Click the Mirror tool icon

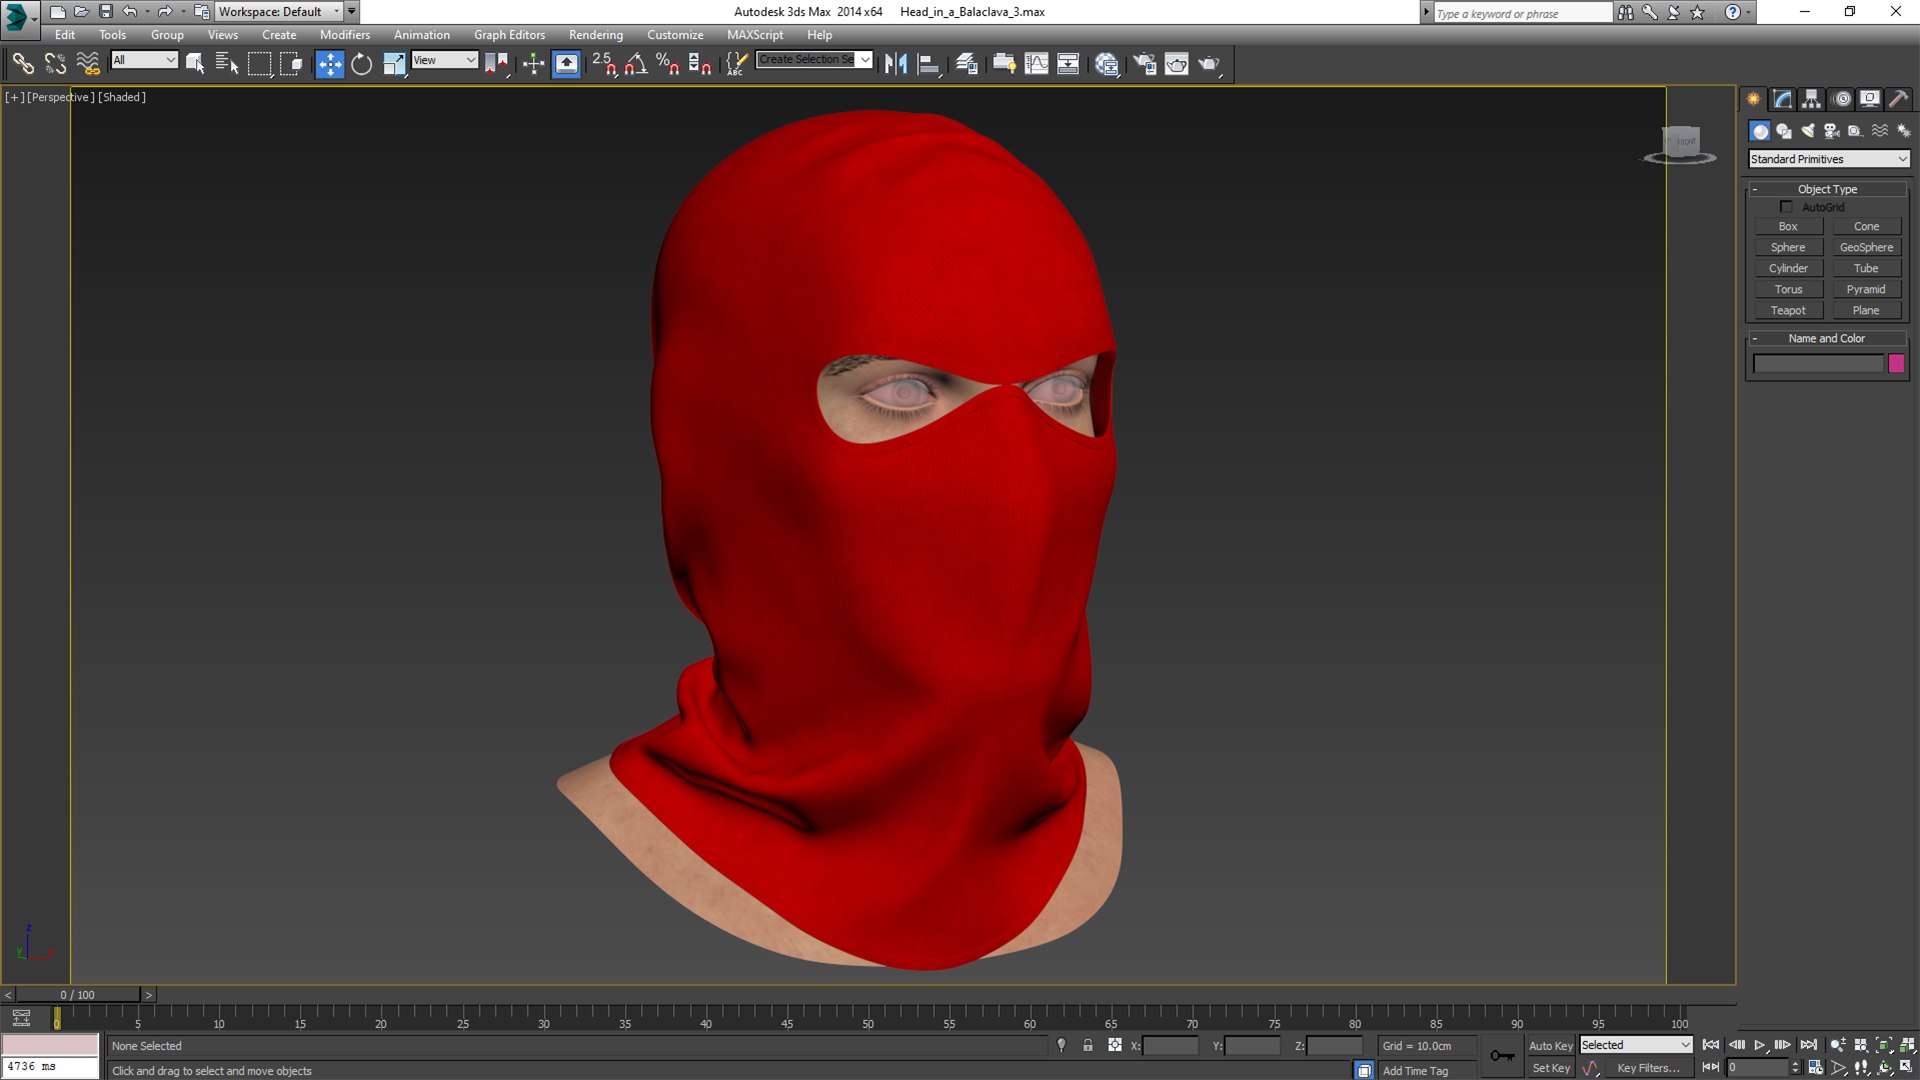click(896, 64)
